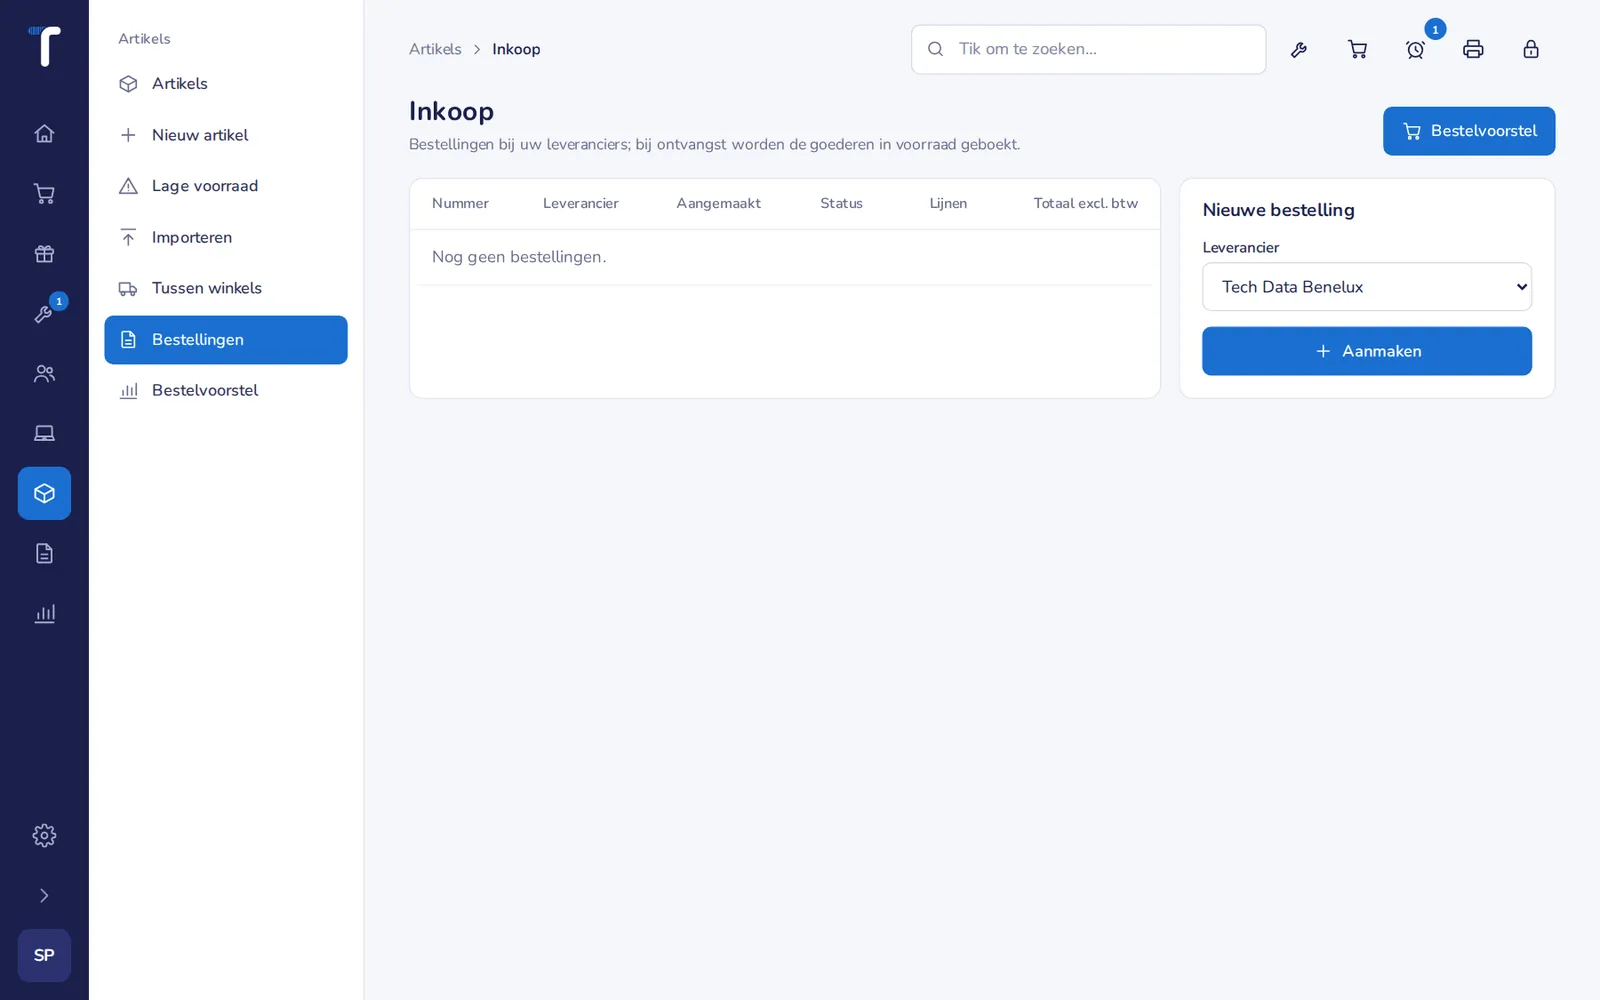Click the Nummer column header

[460, 203]
